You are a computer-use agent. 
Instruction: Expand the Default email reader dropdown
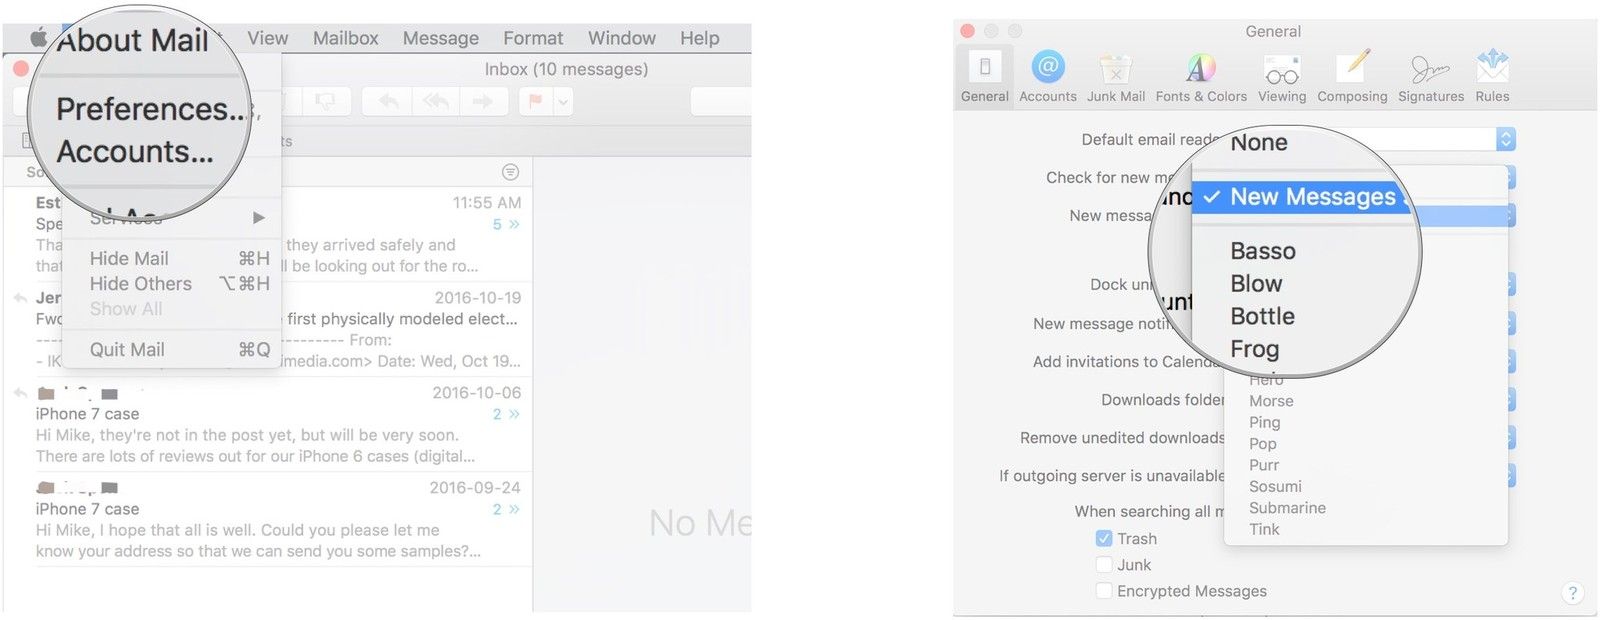[x=1505, y=139]
